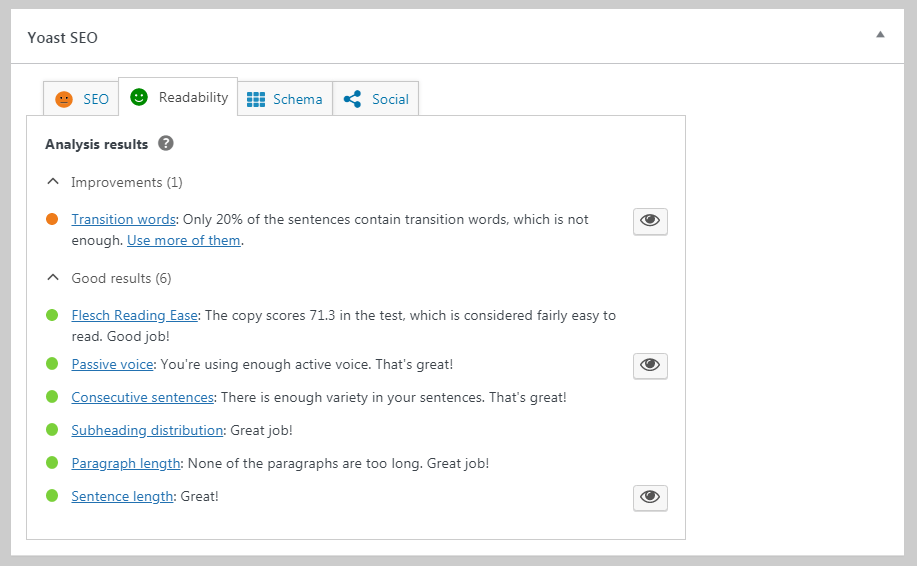Screen dimensions: 917x566
Task: Collapse the Good results (6) section
Action: 53,278
